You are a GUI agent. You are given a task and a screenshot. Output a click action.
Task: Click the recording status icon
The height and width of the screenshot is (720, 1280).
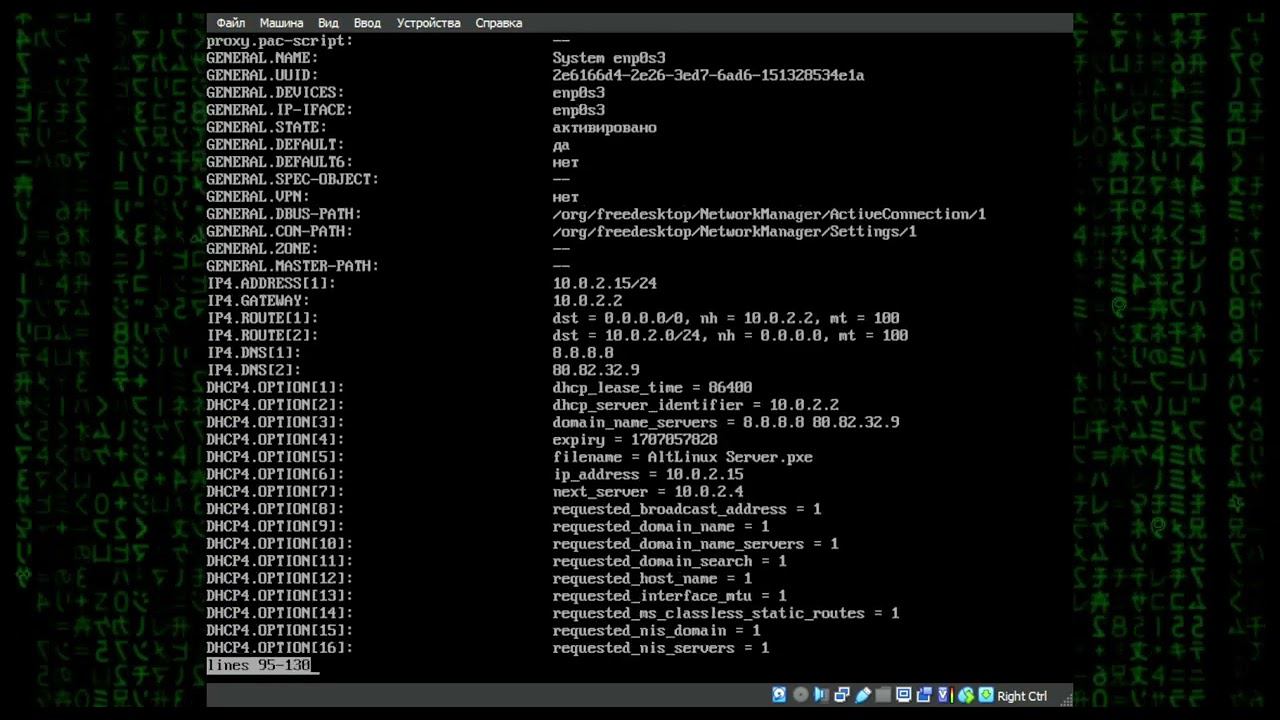coord(924,695)
